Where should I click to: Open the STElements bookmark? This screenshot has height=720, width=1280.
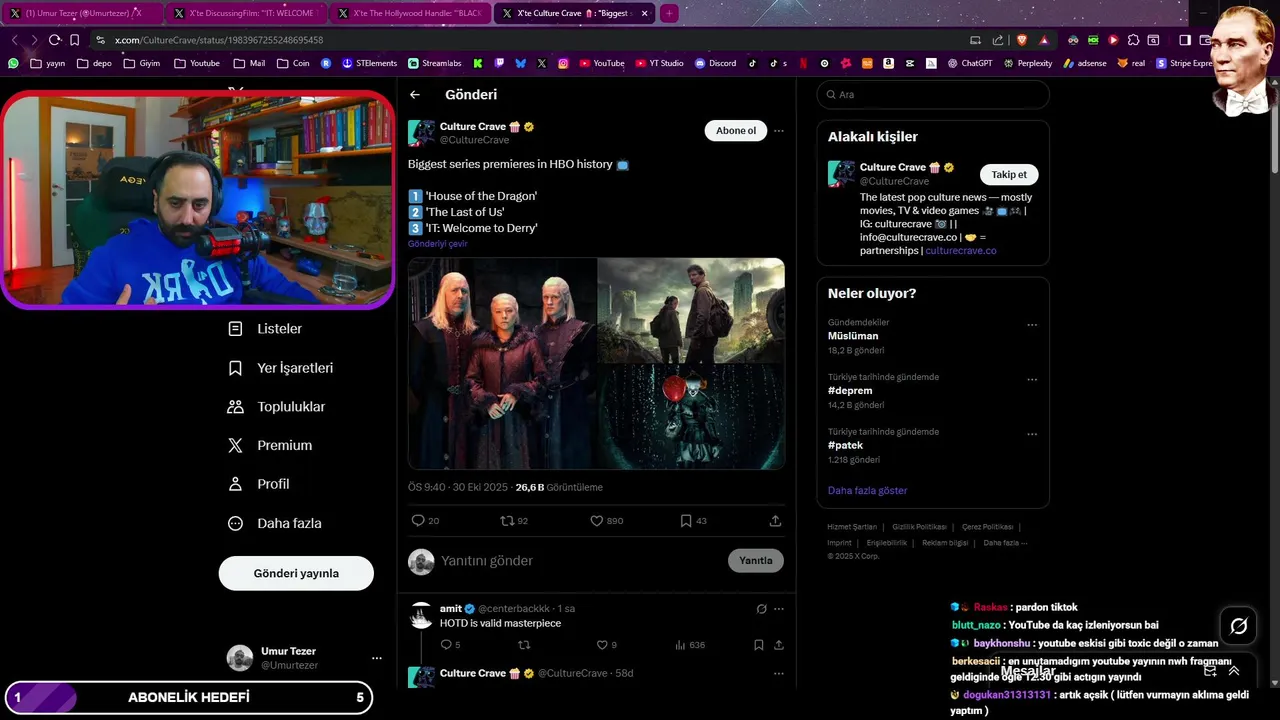[369, 63]
